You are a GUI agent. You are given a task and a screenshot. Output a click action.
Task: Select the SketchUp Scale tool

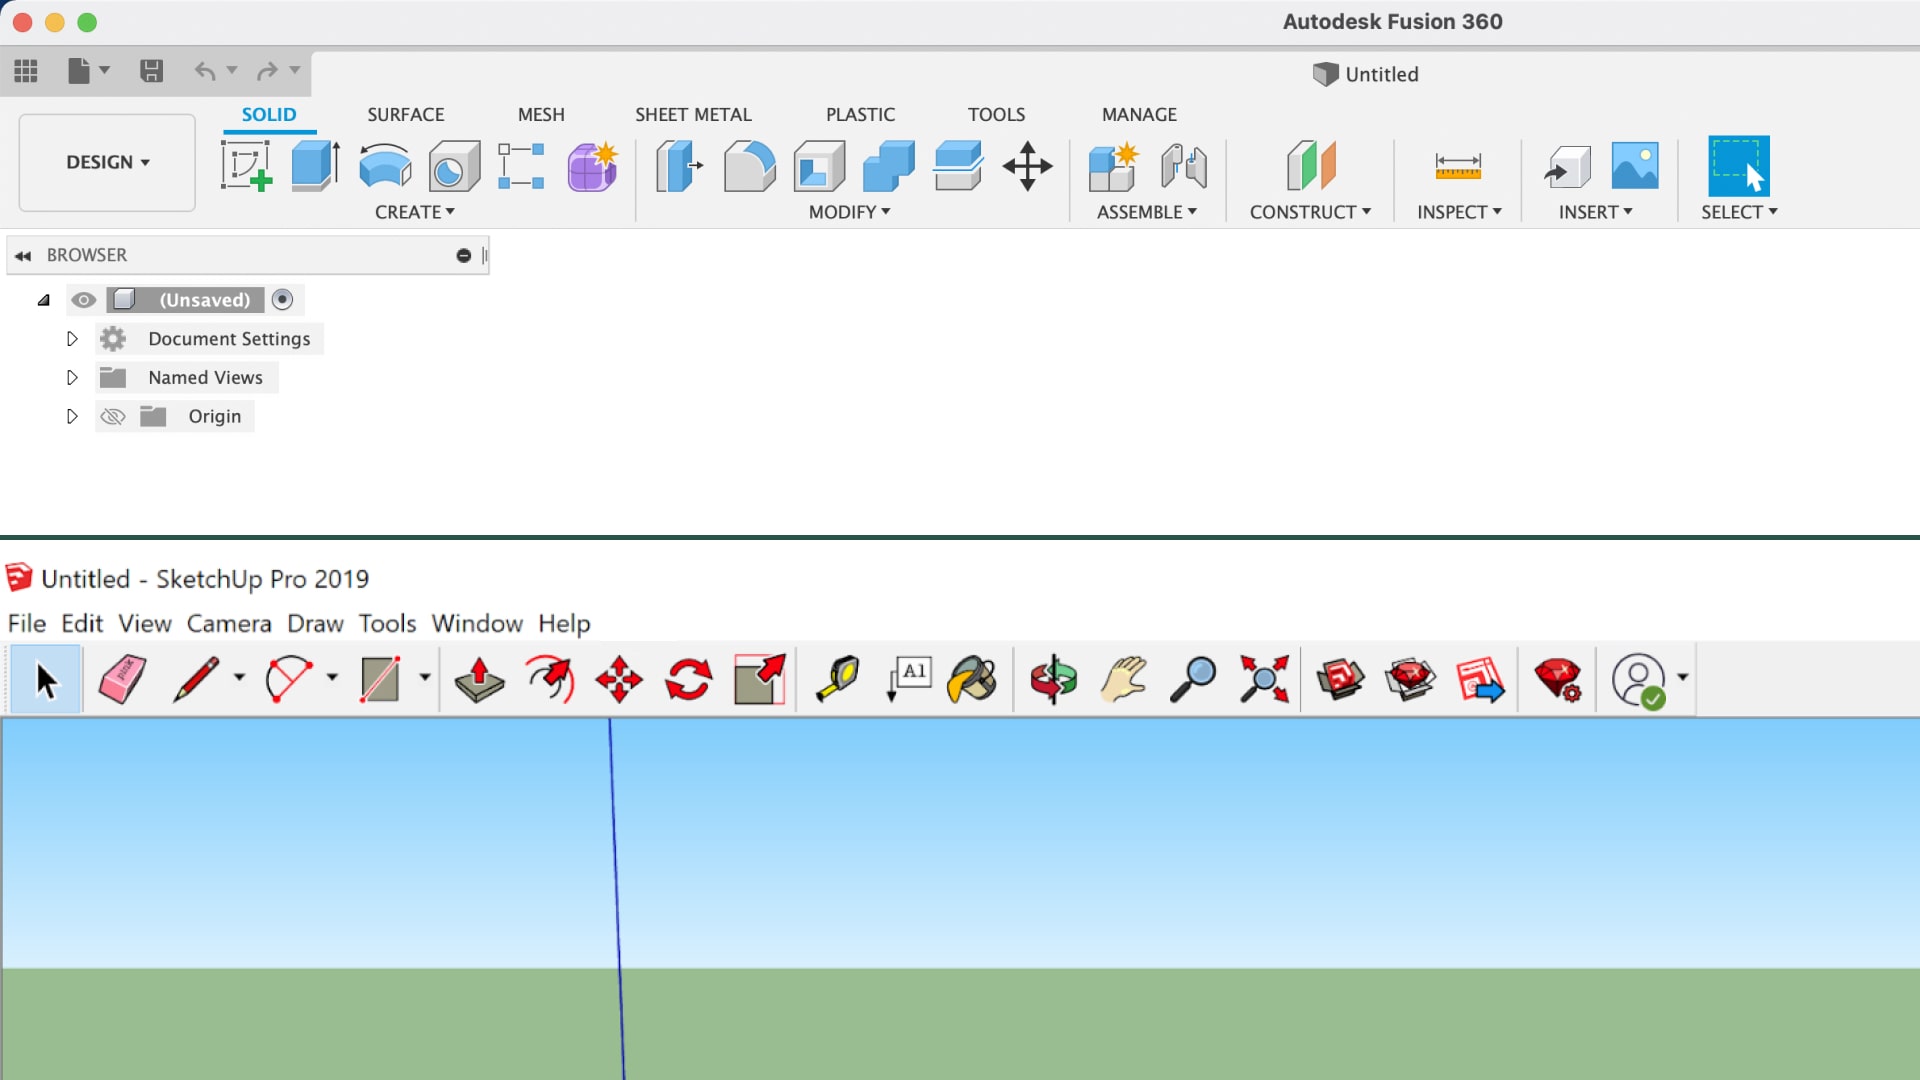[x=759, y=680]
